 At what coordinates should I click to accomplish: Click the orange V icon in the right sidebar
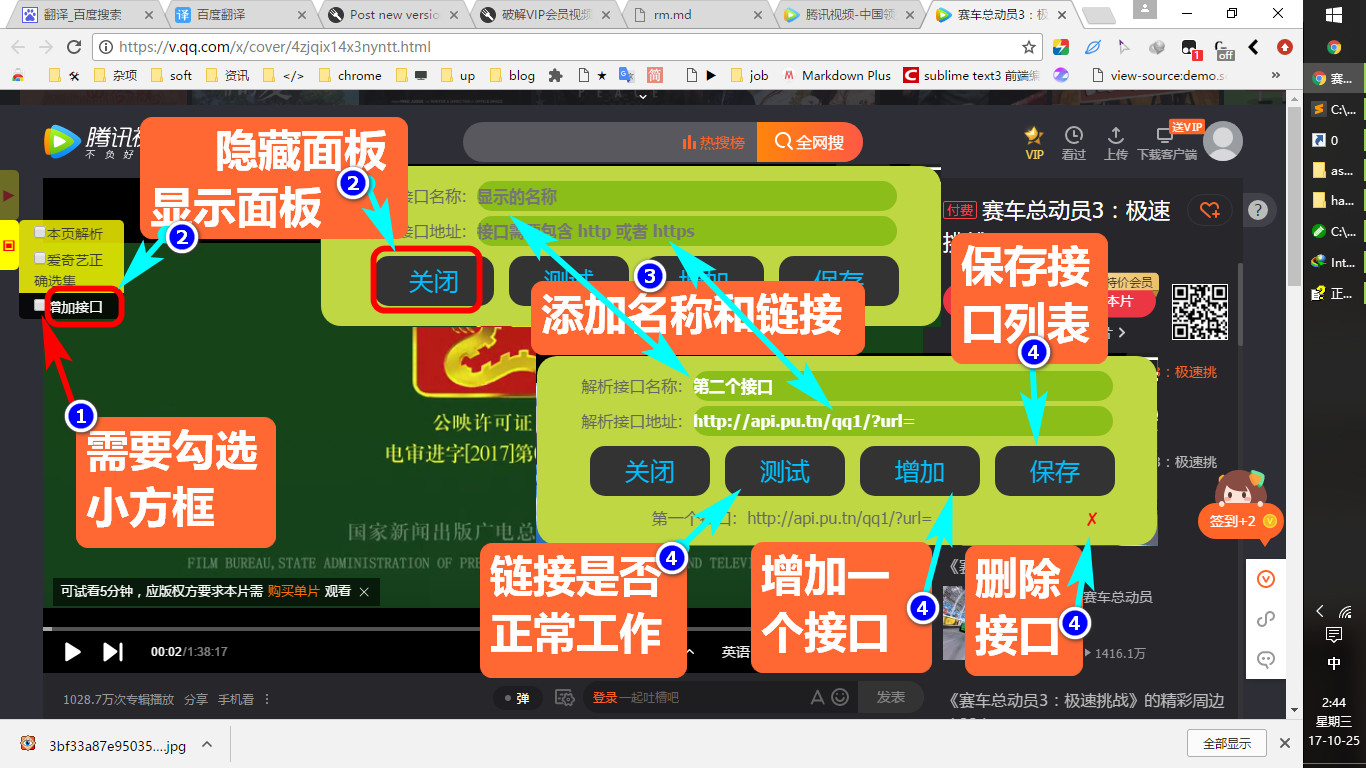point(1266,580)
